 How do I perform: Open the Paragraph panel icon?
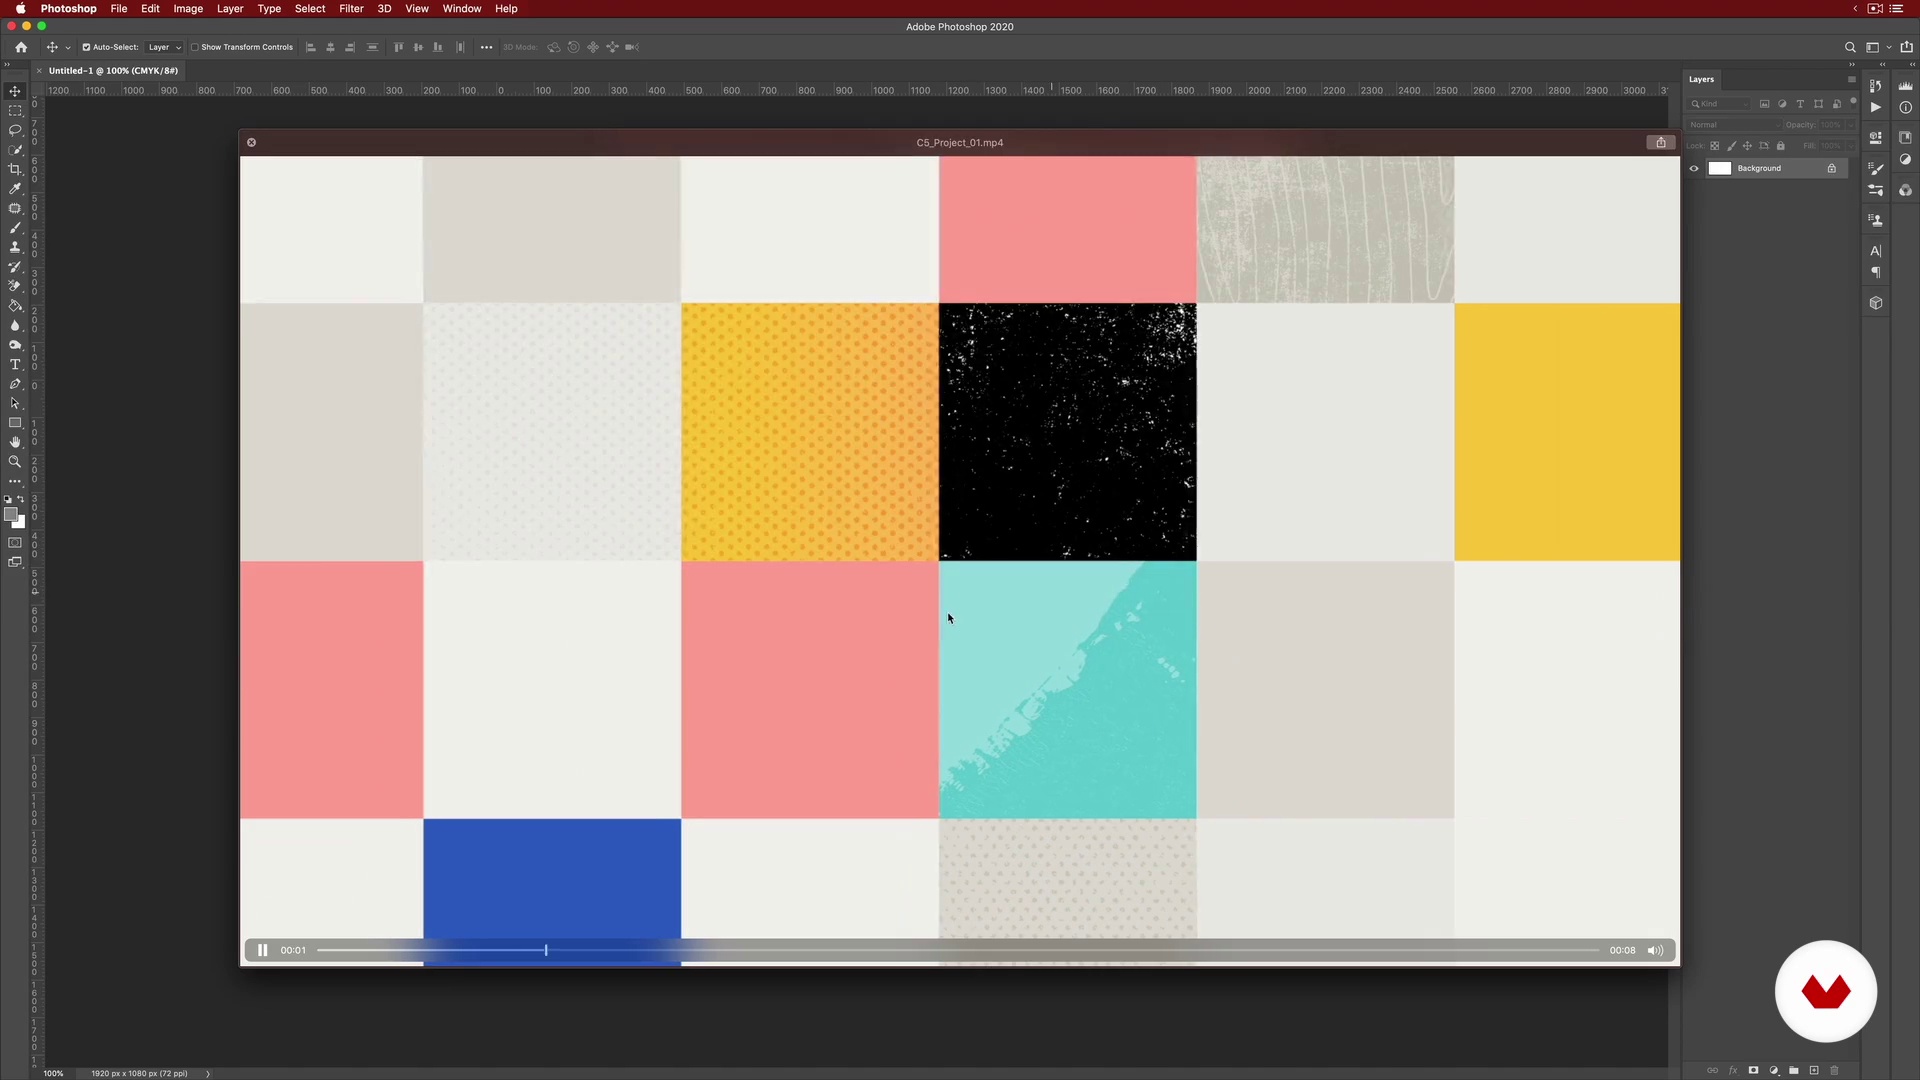tap(1876, 272)
